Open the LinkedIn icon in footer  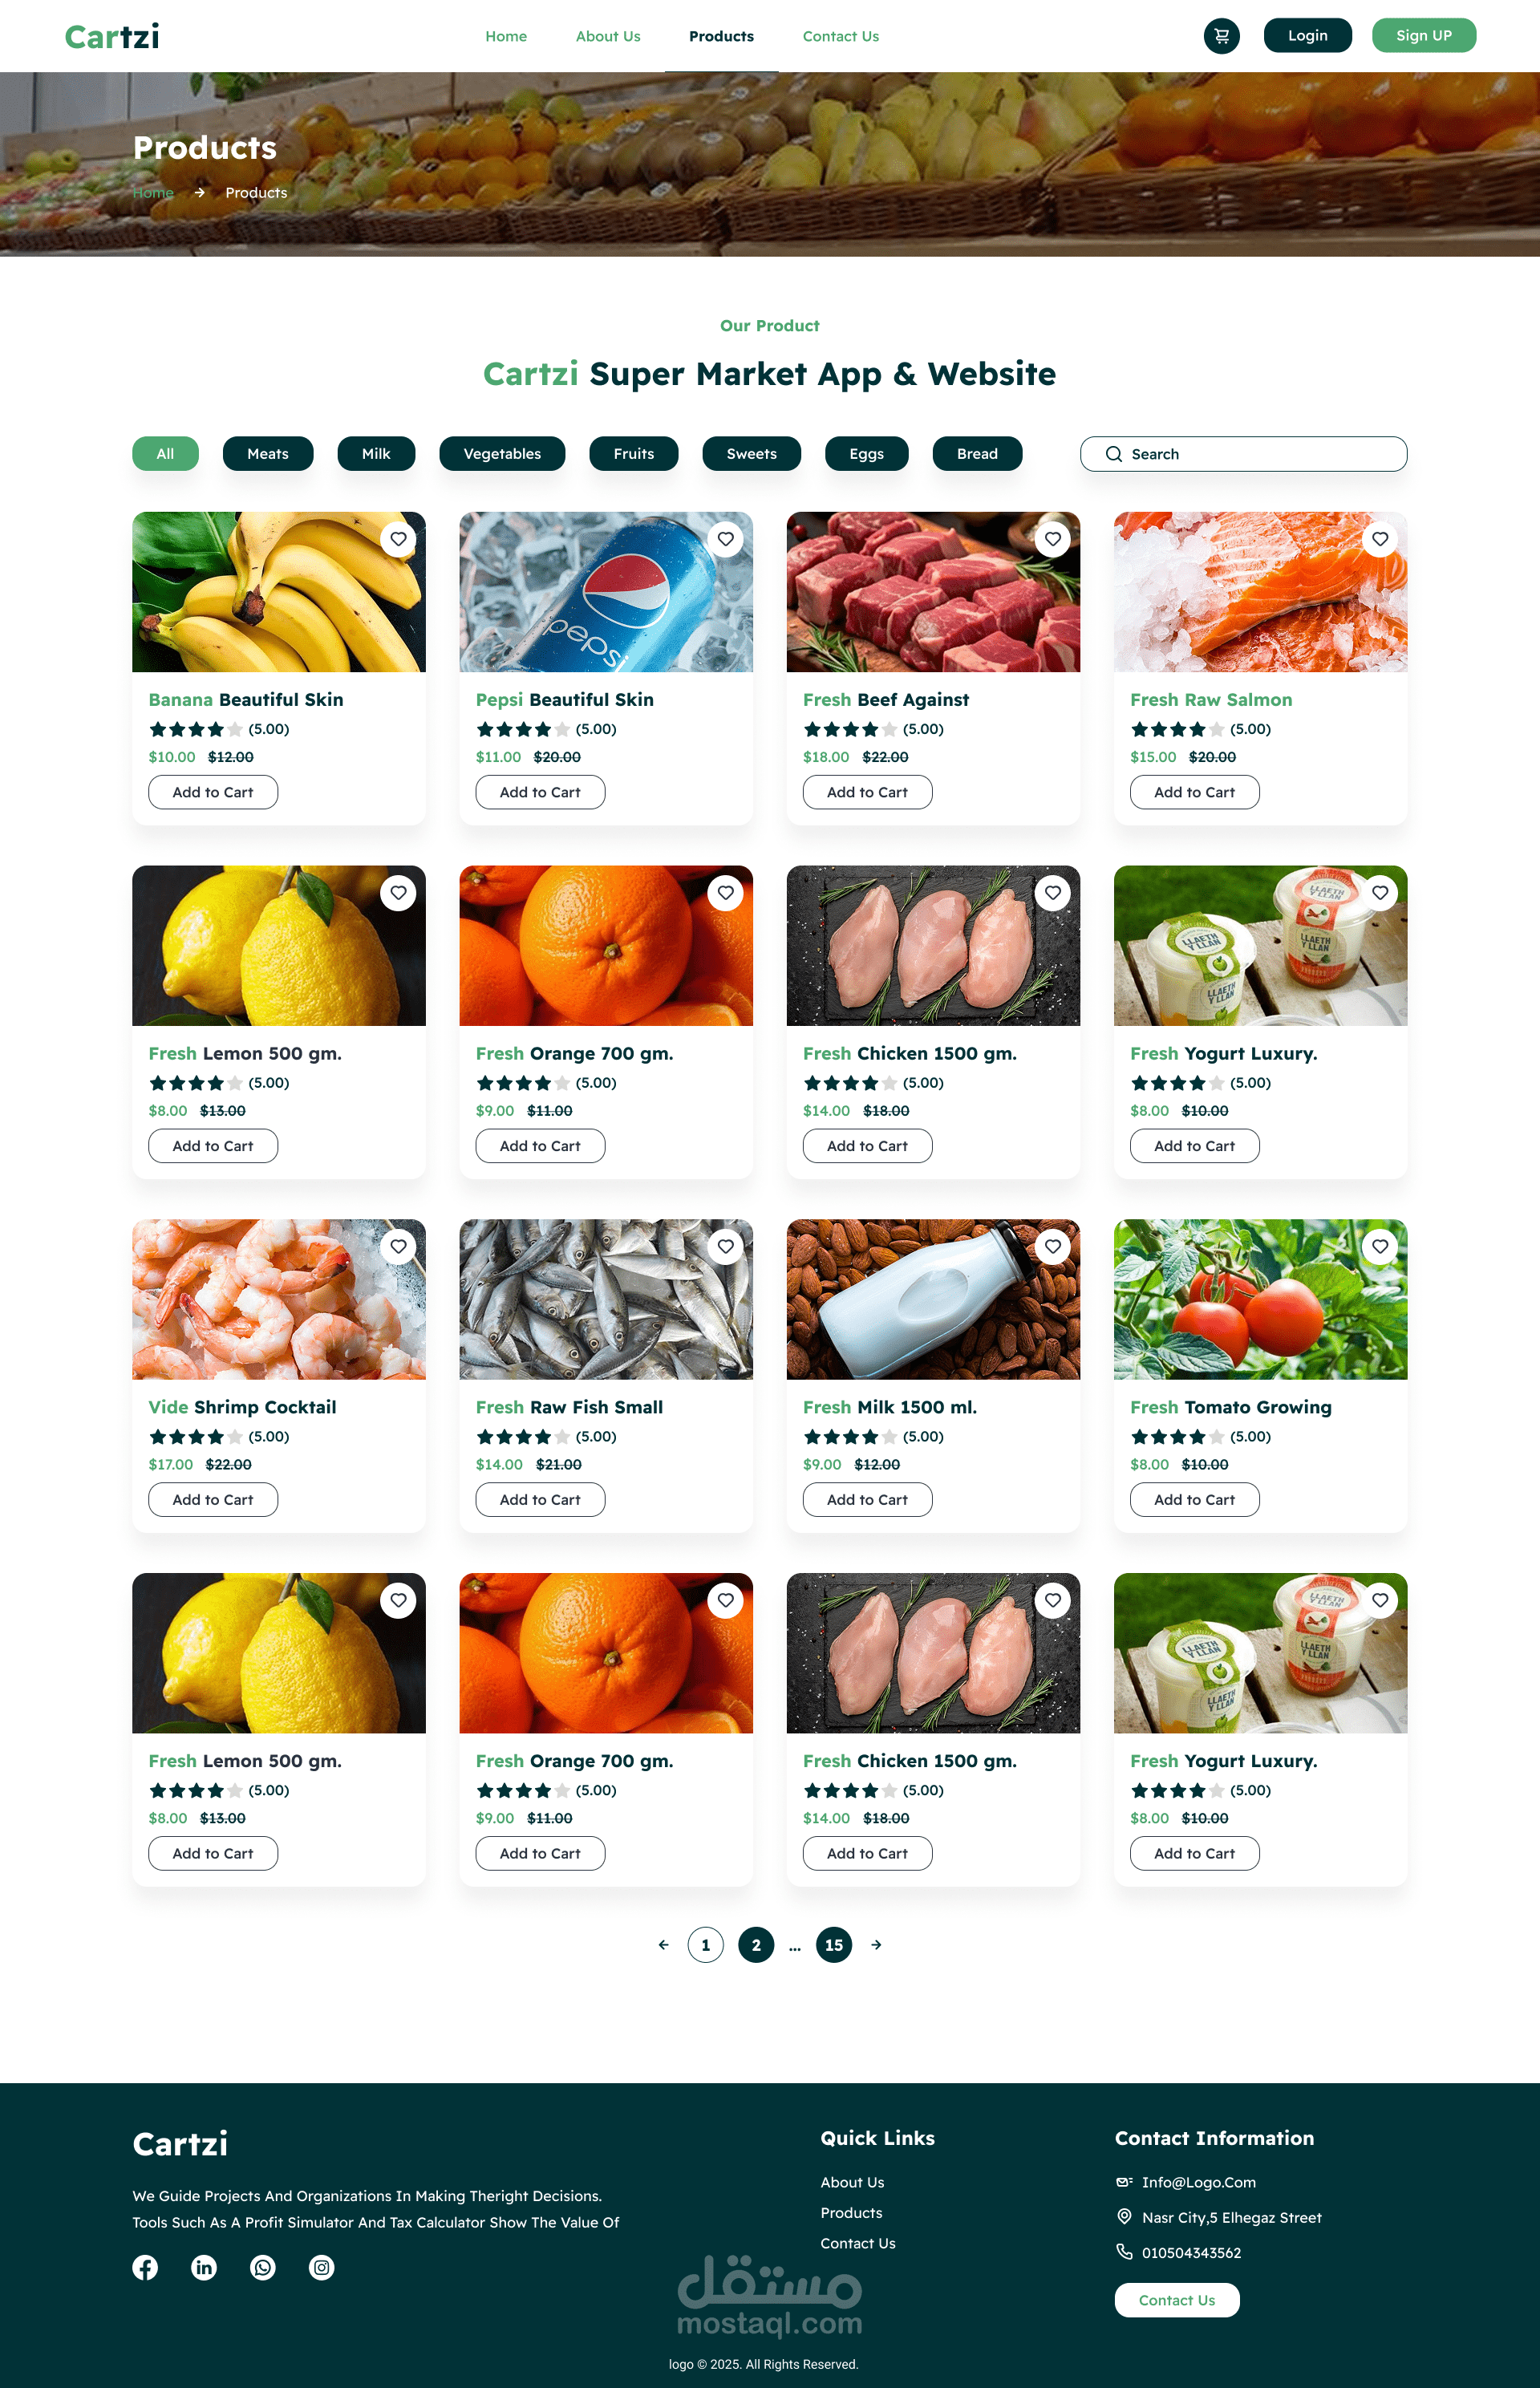[204, 2267]
